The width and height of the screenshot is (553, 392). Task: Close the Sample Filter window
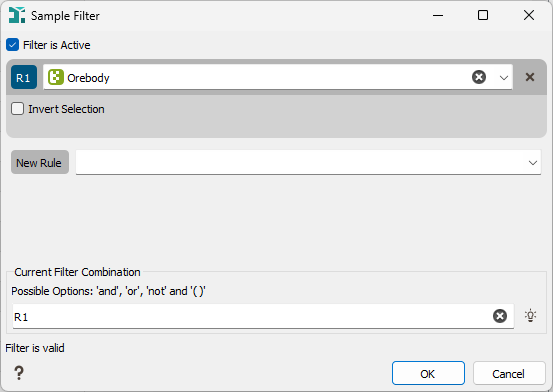[x=529, y=15]
